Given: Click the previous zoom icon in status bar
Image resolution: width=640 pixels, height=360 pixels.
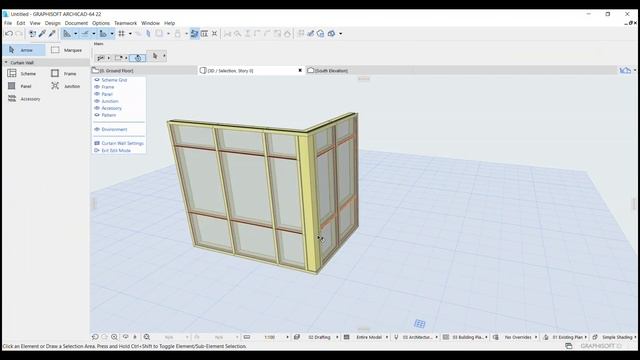Looking at the screenshot, I should pyautogui.click(x=95, y=337).
